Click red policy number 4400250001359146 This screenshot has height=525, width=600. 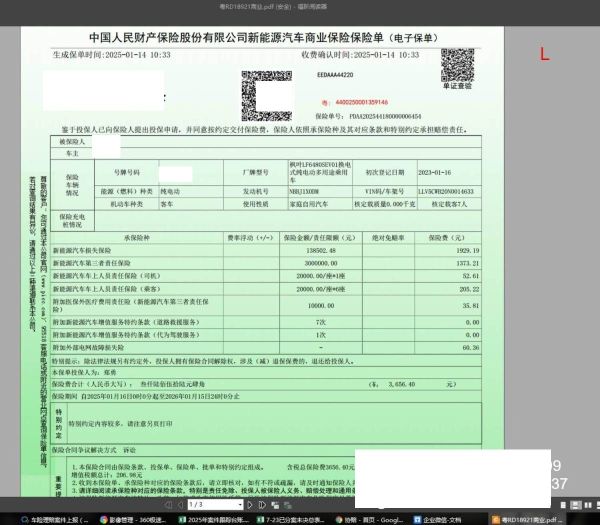[362, 102]
